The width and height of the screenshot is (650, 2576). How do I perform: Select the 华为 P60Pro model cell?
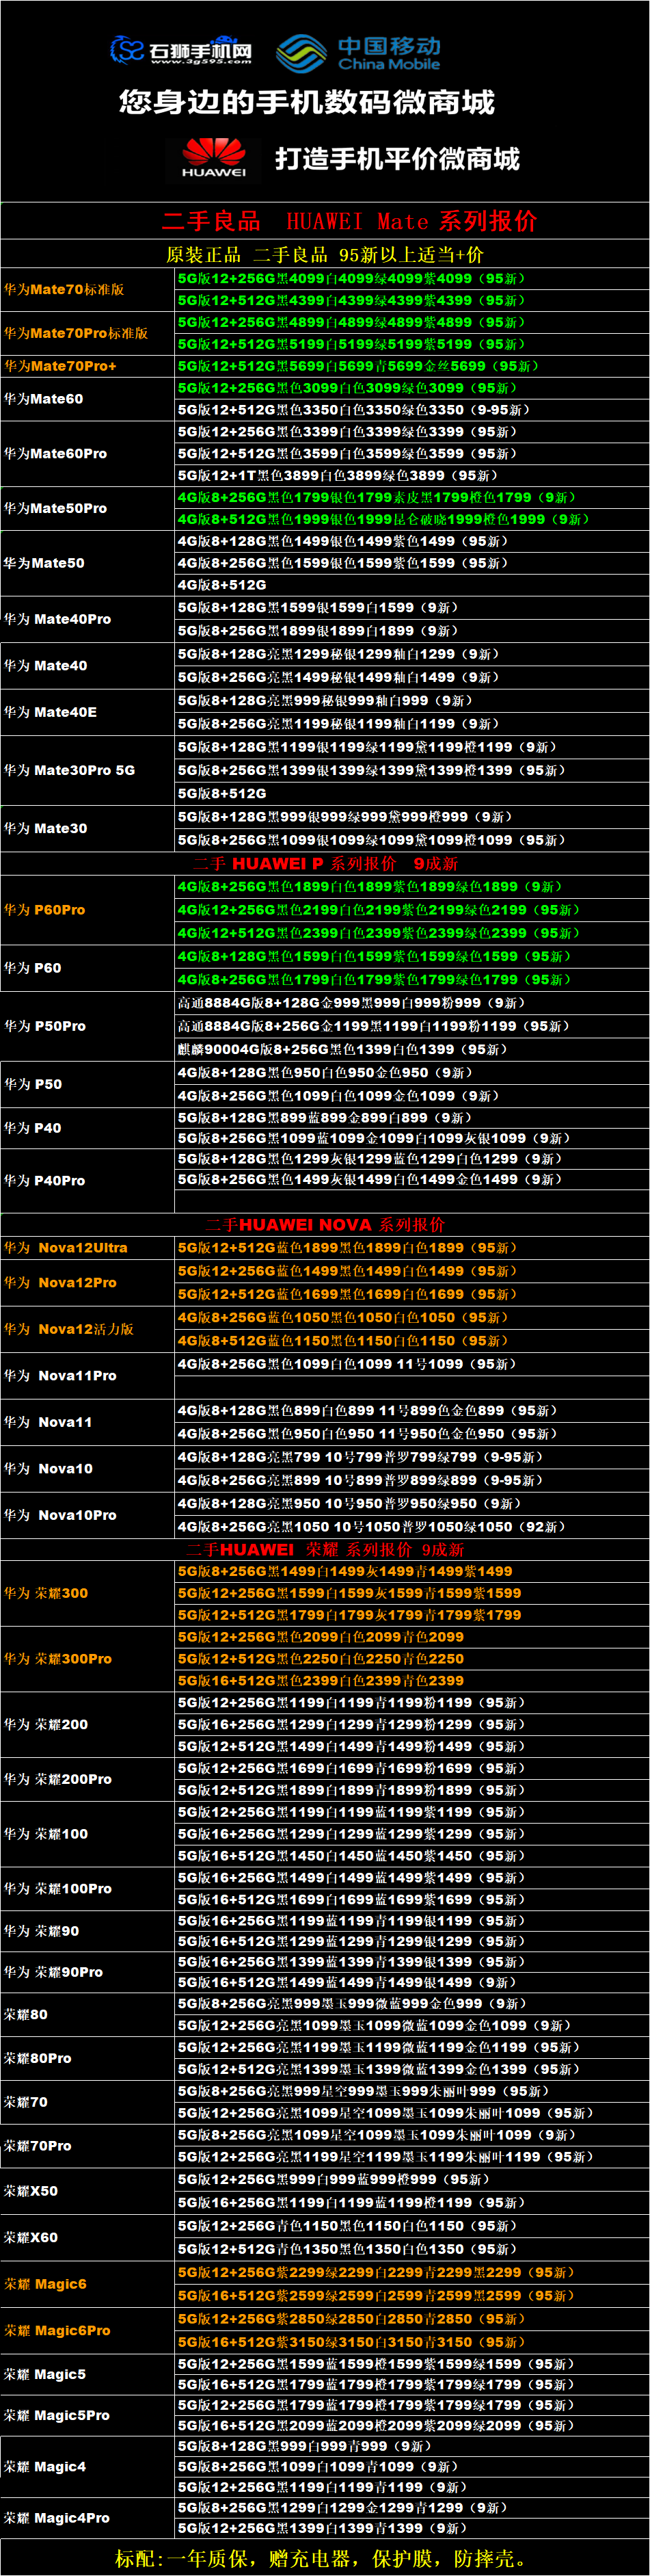pyautogui.click(x=88, y=910)
